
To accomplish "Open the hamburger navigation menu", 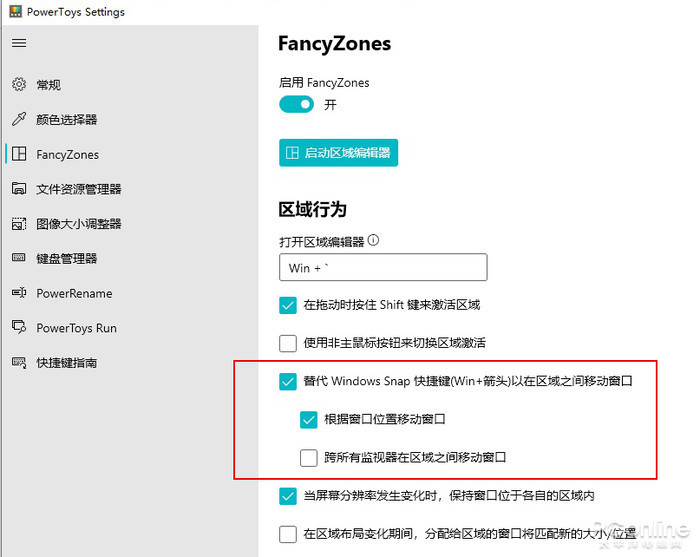I will click(x=19, y=43).
